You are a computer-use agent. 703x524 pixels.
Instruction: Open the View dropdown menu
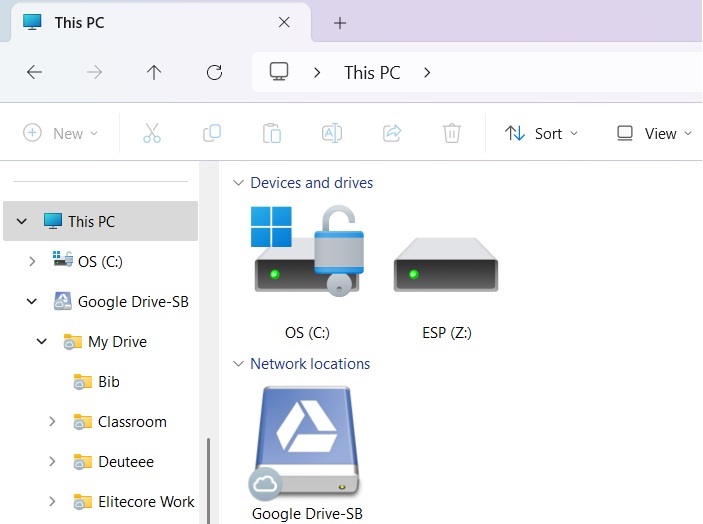654,133
